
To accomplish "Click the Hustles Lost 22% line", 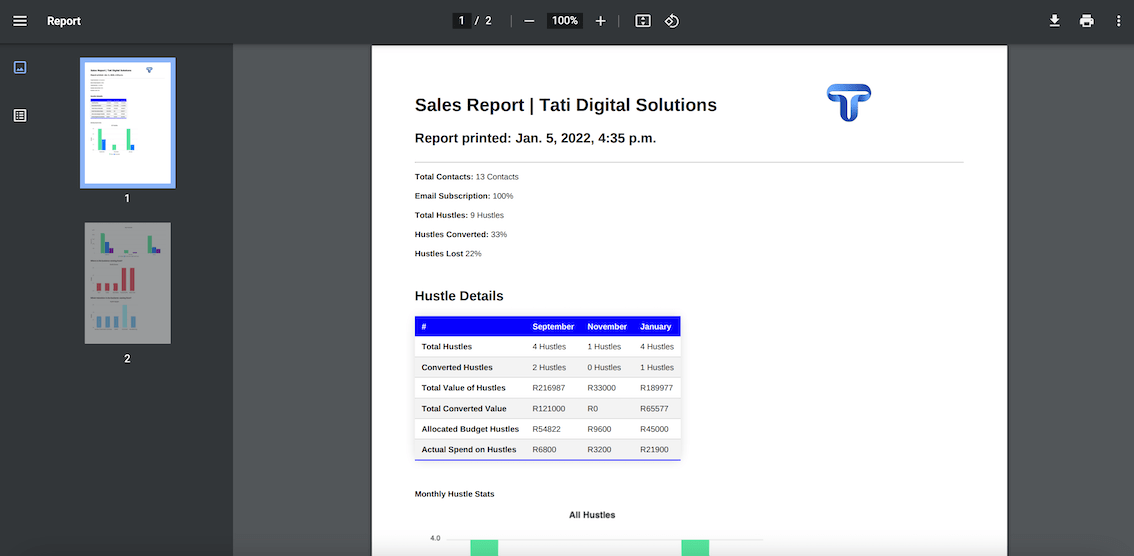I will (x=448, y=254).
